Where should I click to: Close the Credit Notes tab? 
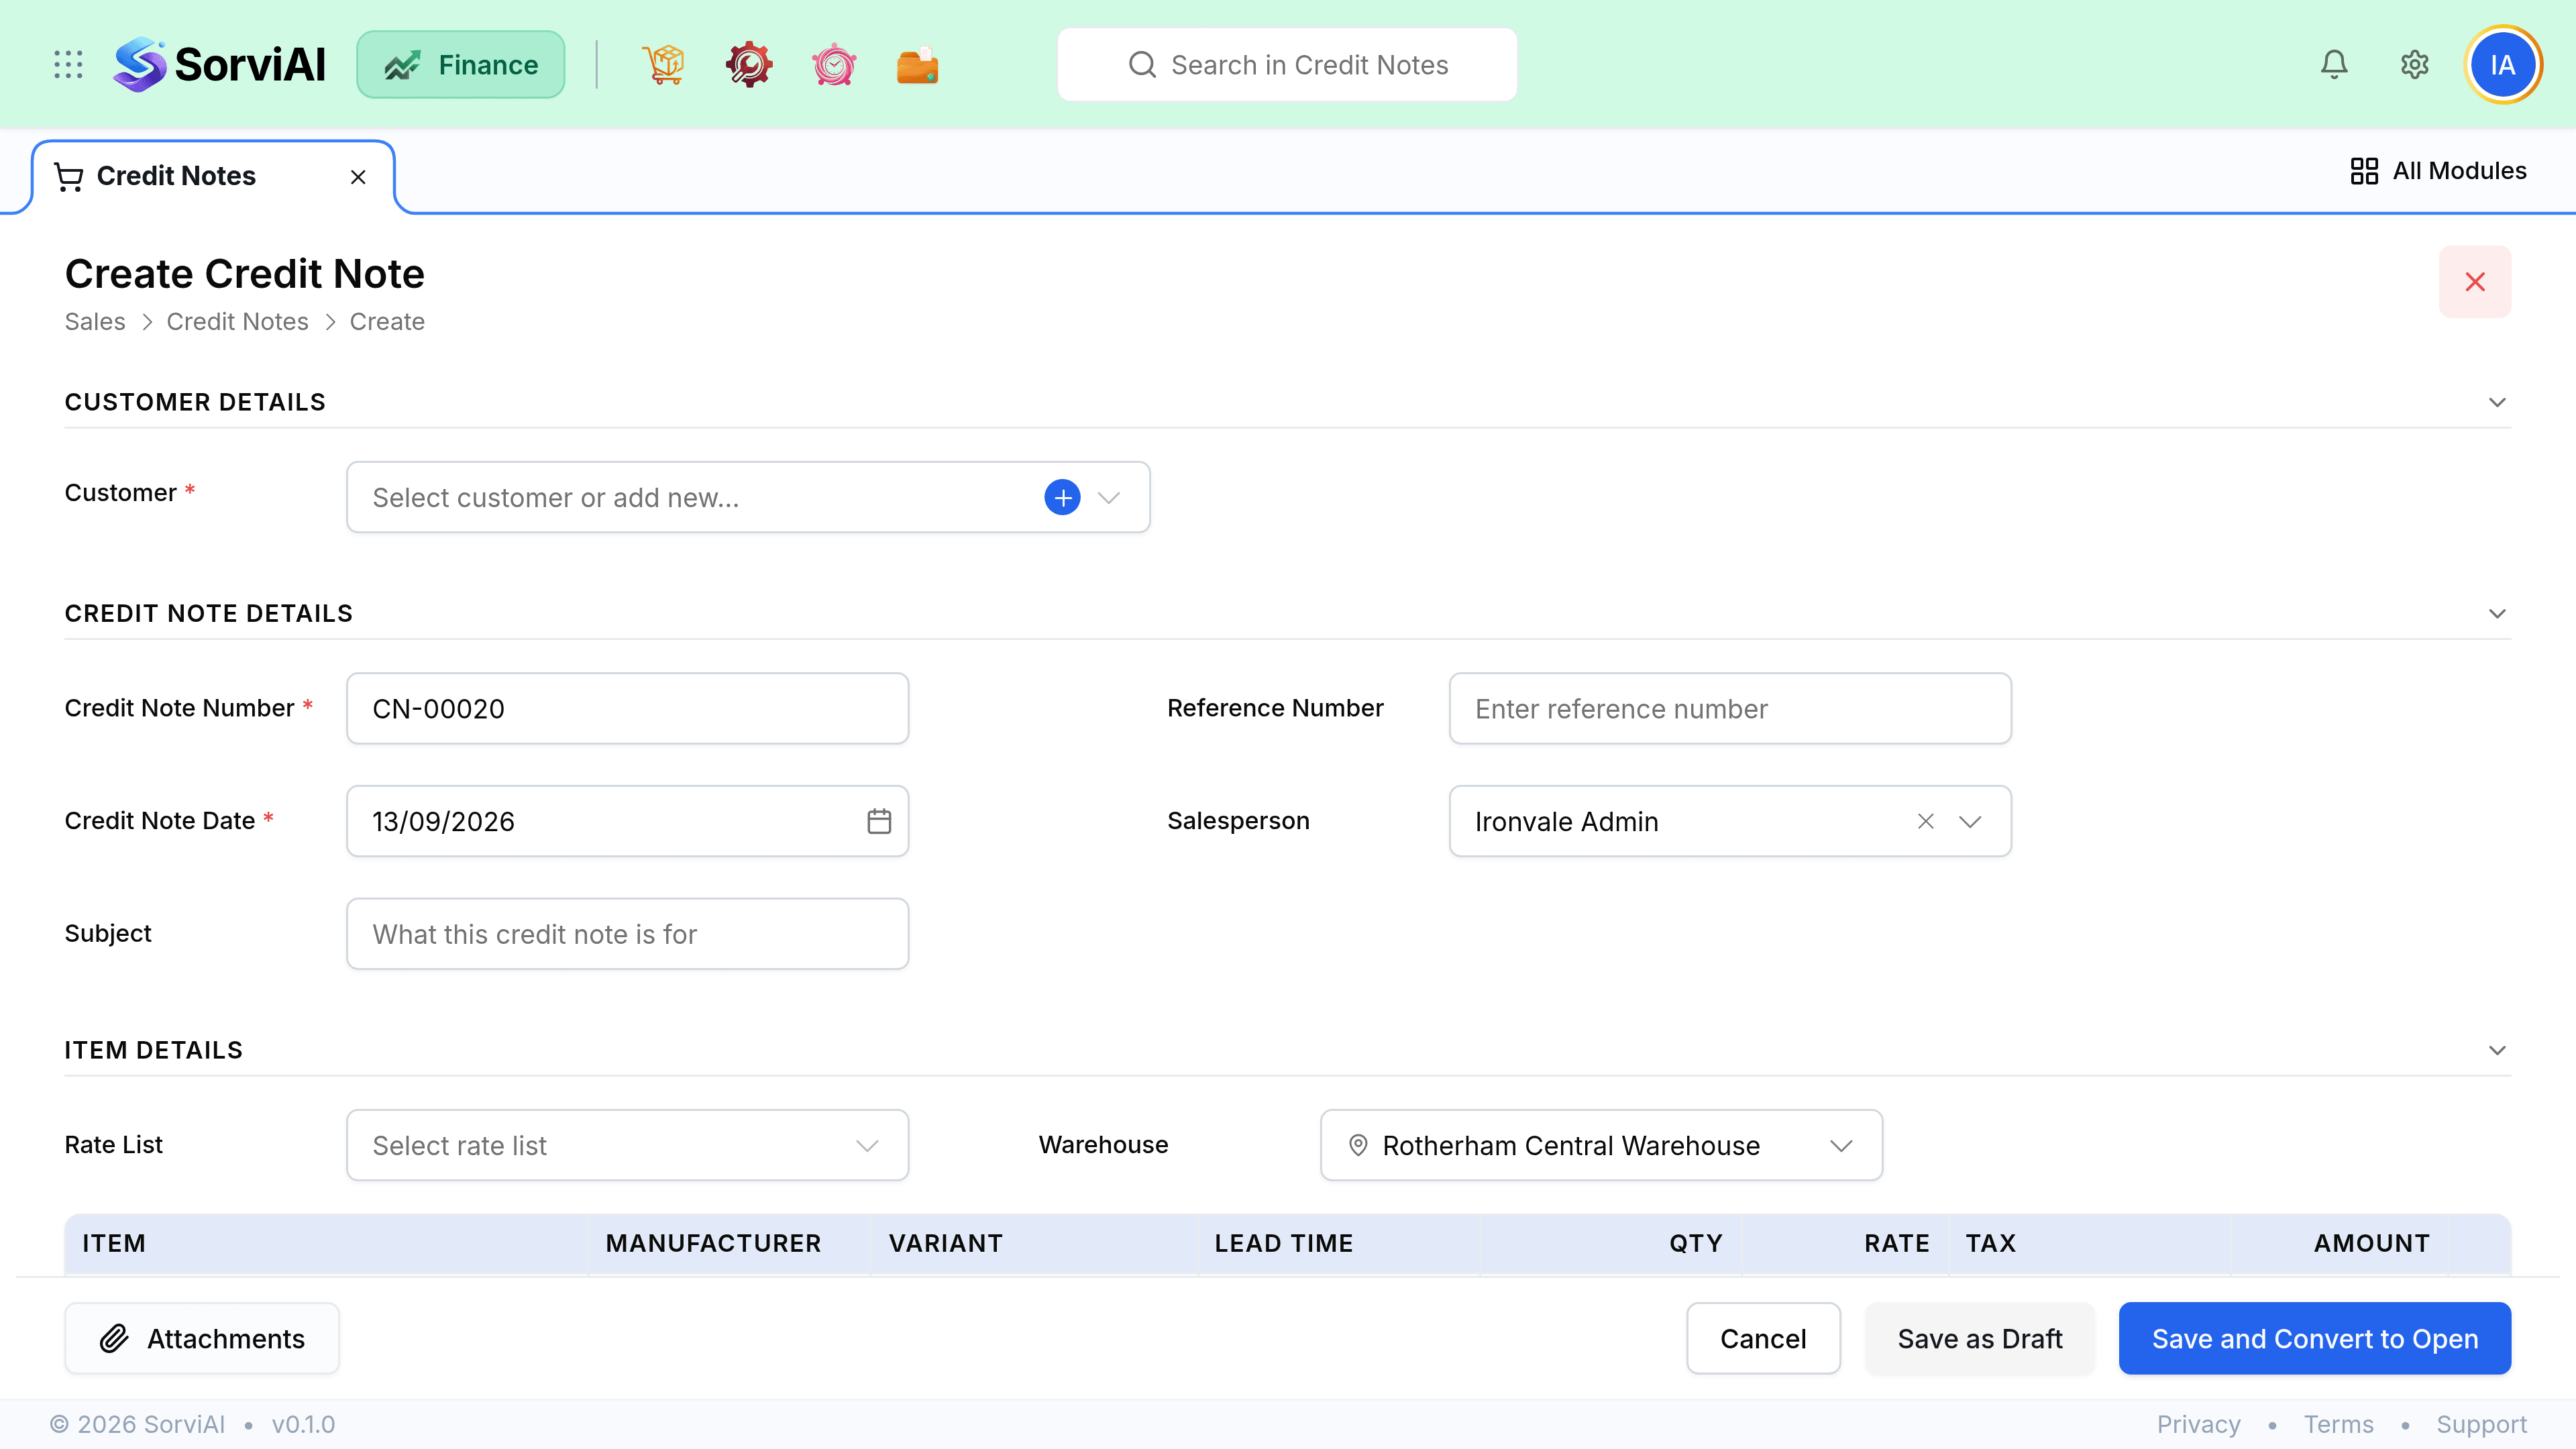(x=358, y=177)
